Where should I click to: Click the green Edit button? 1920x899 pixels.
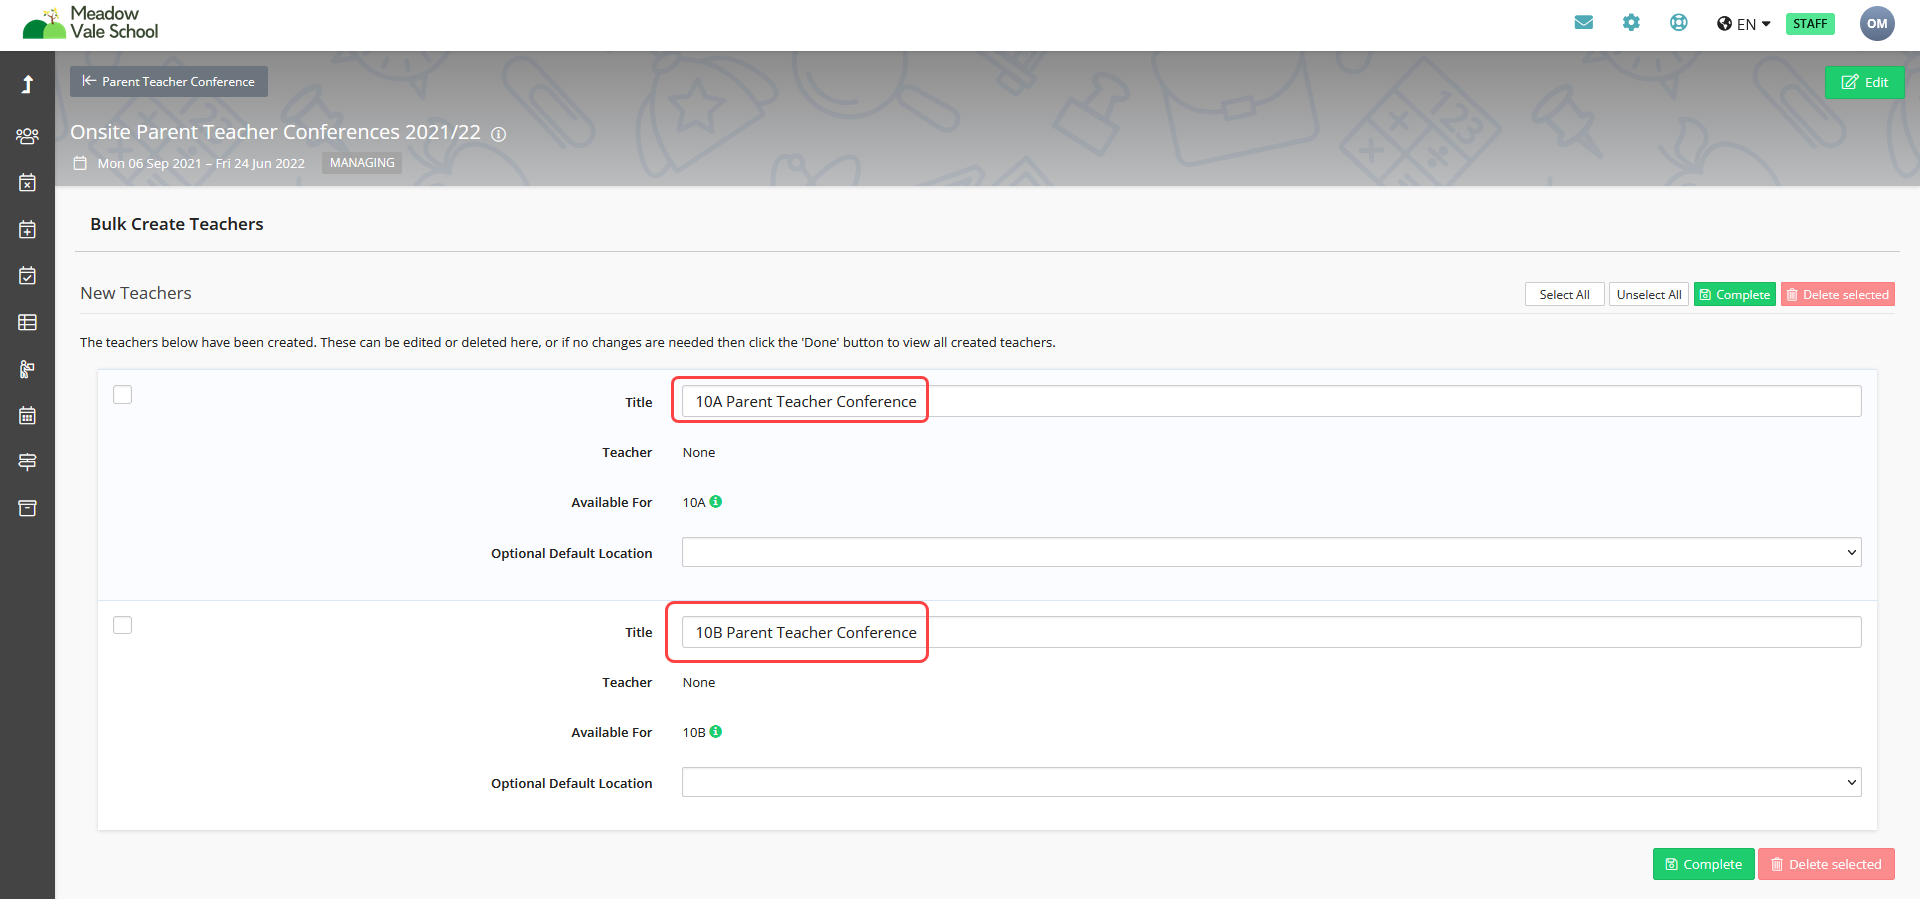coord(1864,82)
